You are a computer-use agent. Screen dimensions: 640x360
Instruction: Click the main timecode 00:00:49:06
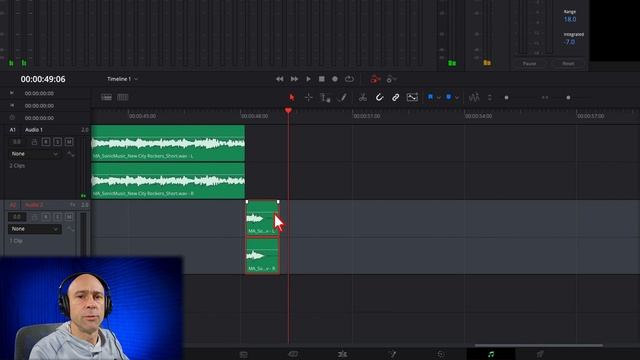[x=43, y=79]
